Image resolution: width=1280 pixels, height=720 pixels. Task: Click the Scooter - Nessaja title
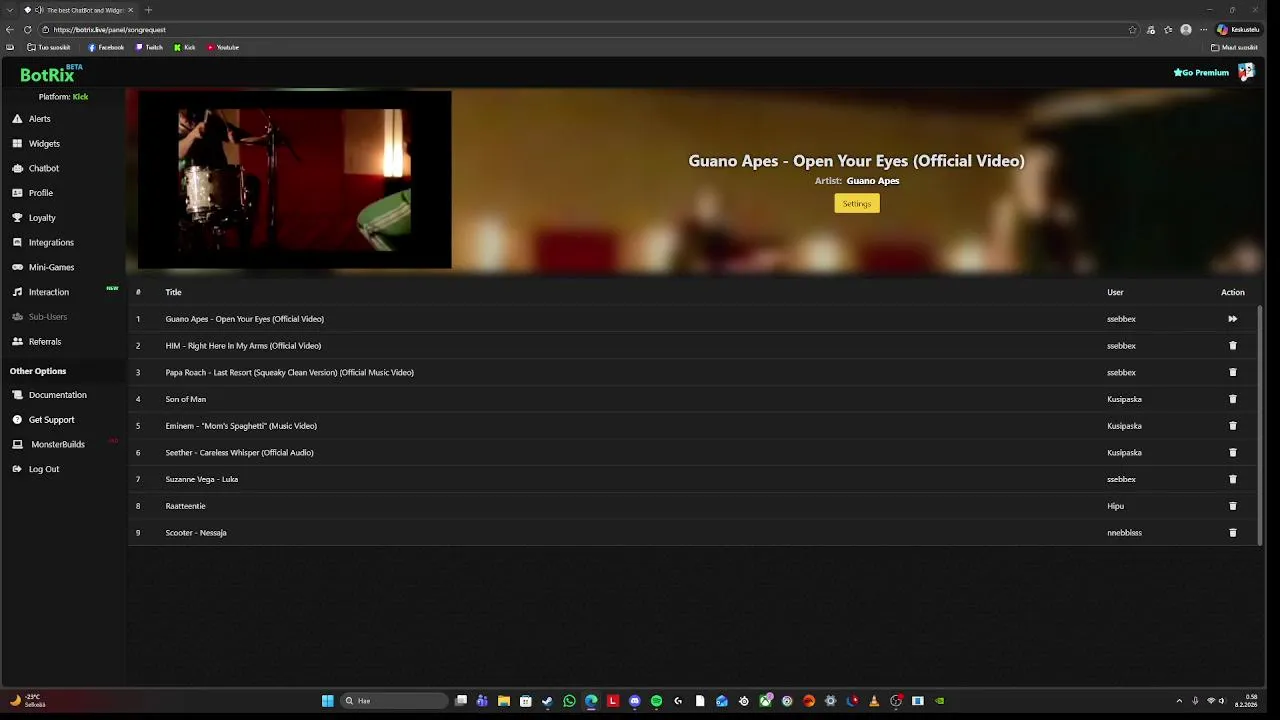(x=196, y=533)
